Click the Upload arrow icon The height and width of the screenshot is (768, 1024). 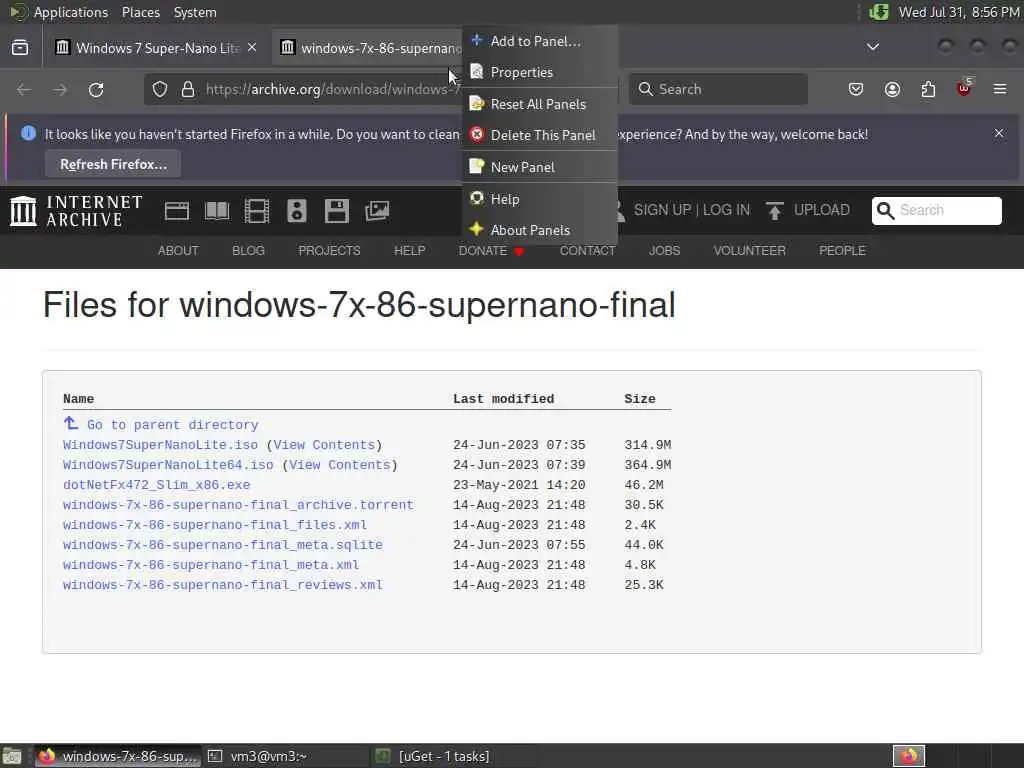[x=775, y=210]
